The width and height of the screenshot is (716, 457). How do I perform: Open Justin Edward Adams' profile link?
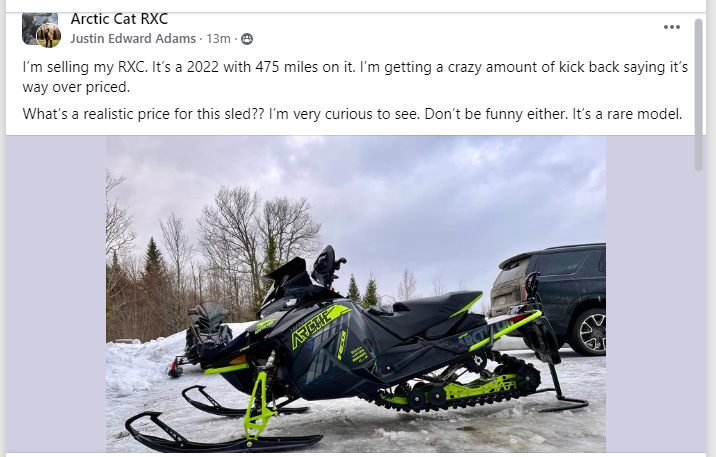point(133,39)
